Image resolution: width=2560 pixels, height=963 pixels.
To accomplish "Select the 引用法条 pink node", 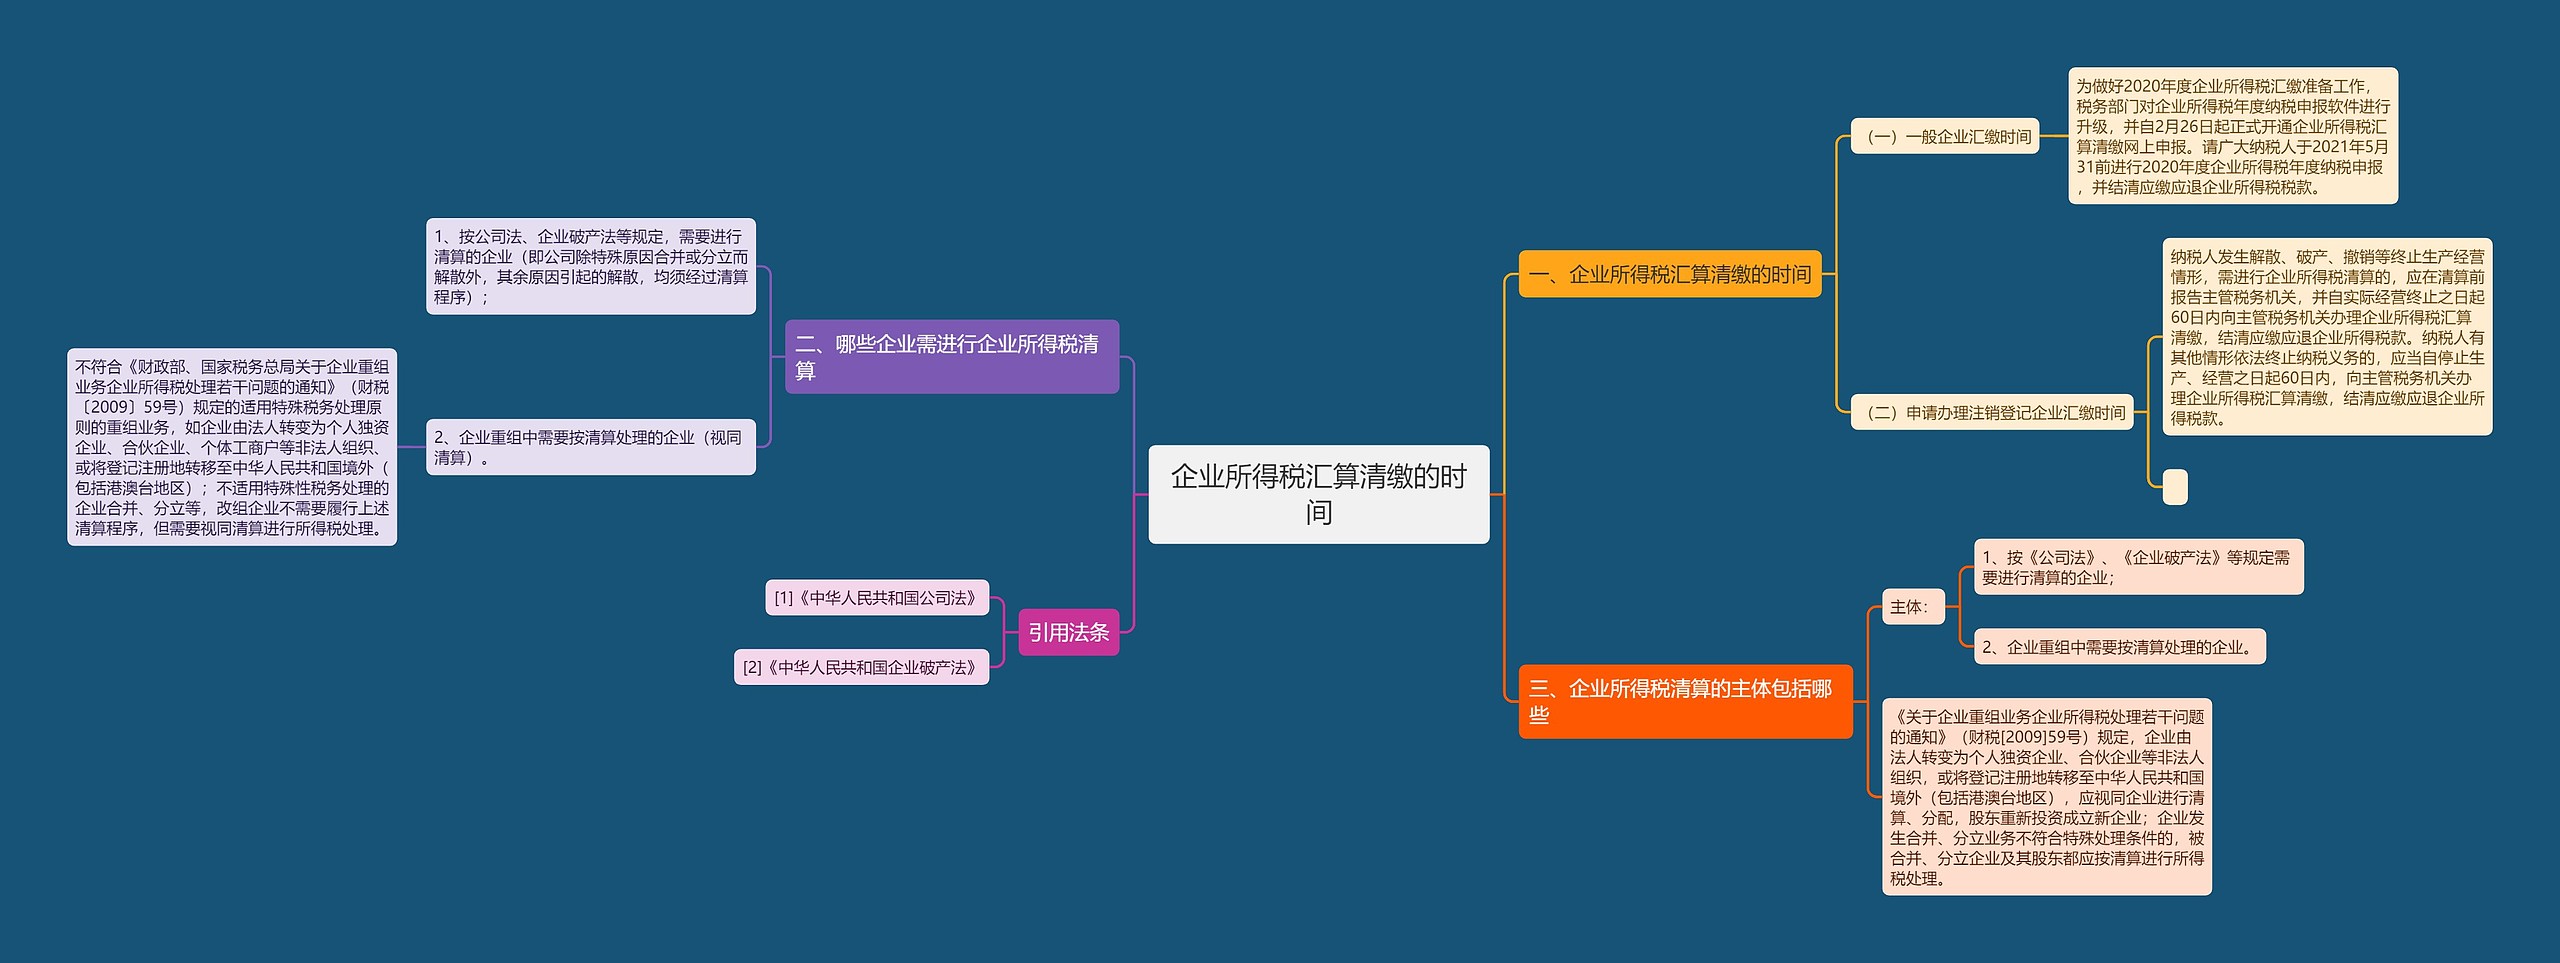I will pyautogui.click(x=1069, y=632).
